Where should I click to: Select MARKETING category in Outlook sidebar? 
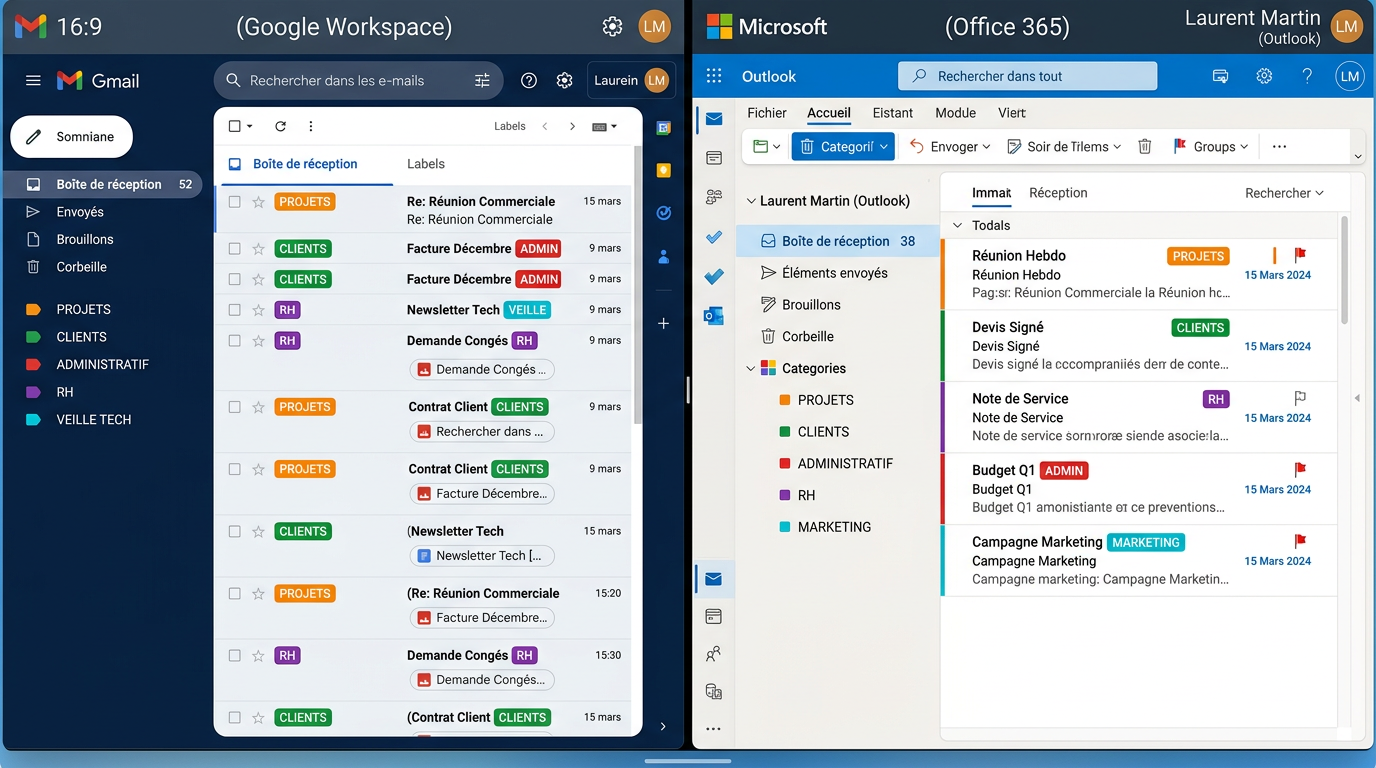click(x=834, y=527)
